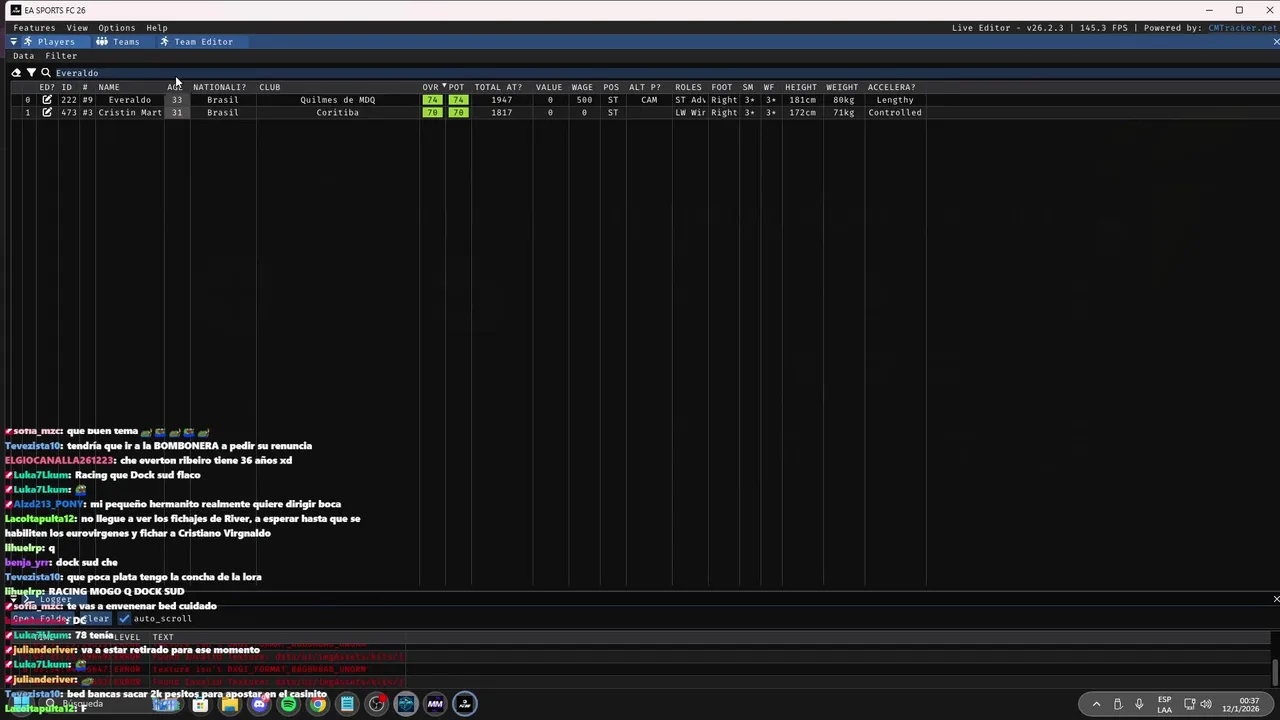
Task: Sort by the WAGE column header
Action: (582, 87)
